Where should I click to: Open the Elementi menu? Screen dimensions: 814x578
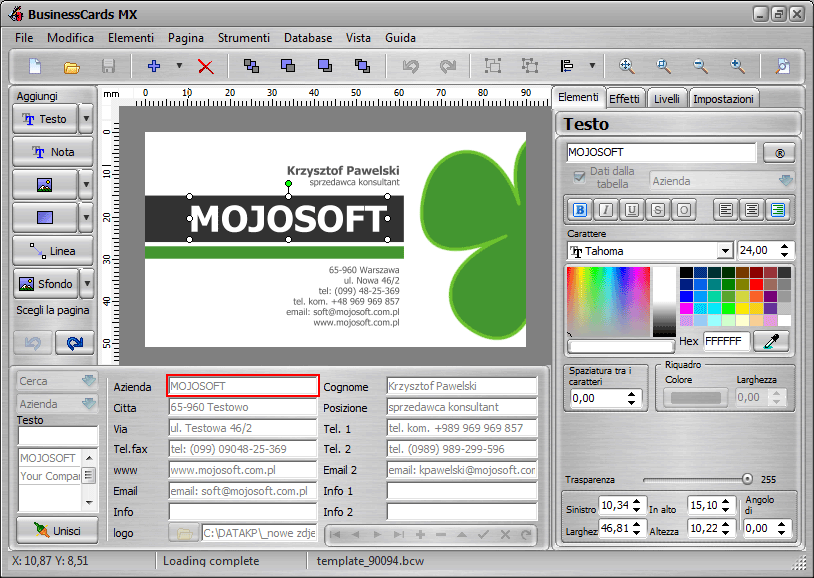tap(131, 38)
